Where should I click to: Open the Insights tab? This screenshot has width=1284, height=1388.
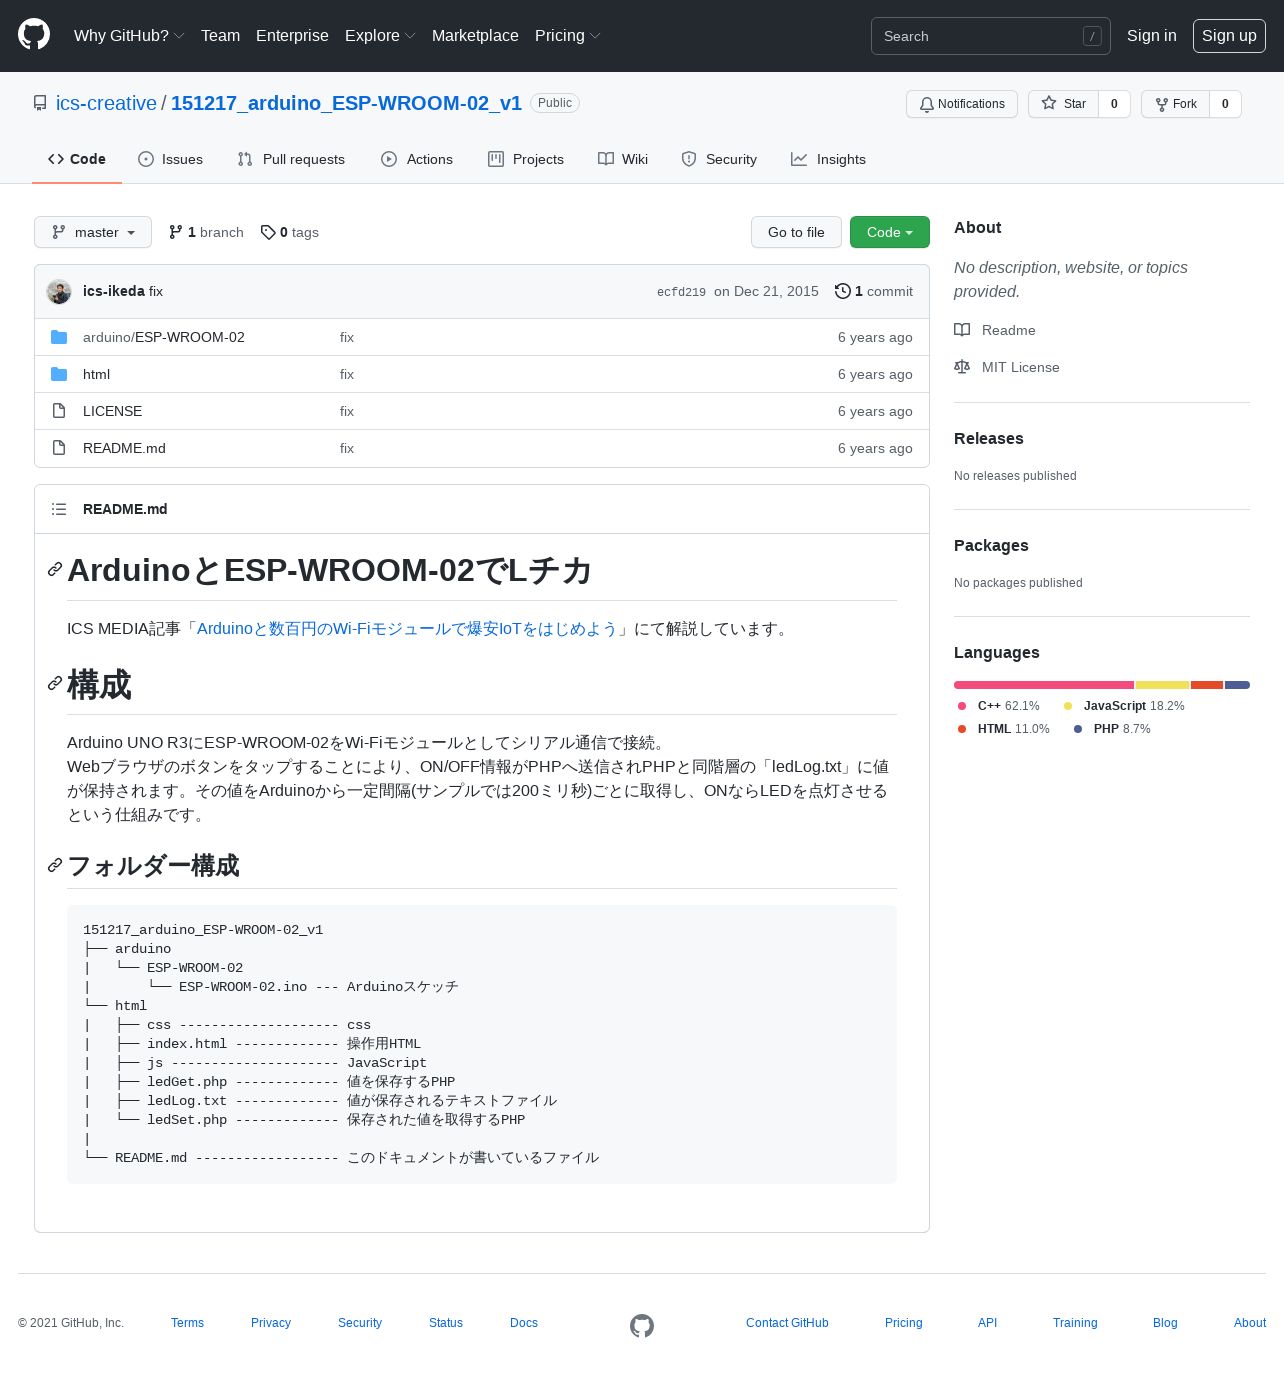(x=829, y=159)
